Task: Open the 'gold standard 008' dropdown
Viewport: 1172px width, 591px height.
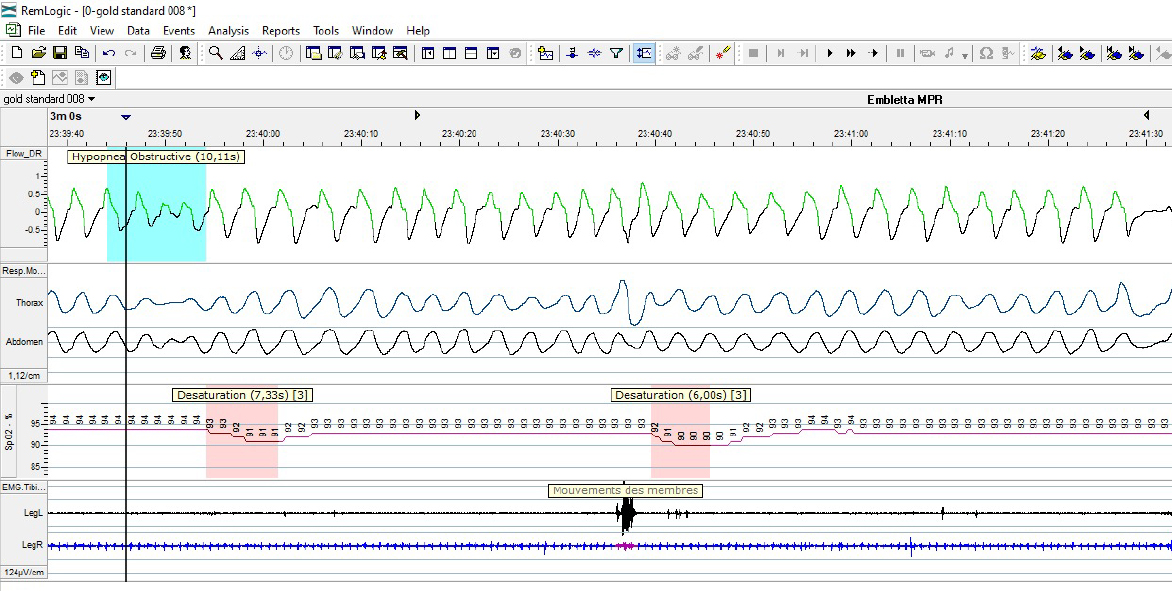Action: (x=49, y=99)
